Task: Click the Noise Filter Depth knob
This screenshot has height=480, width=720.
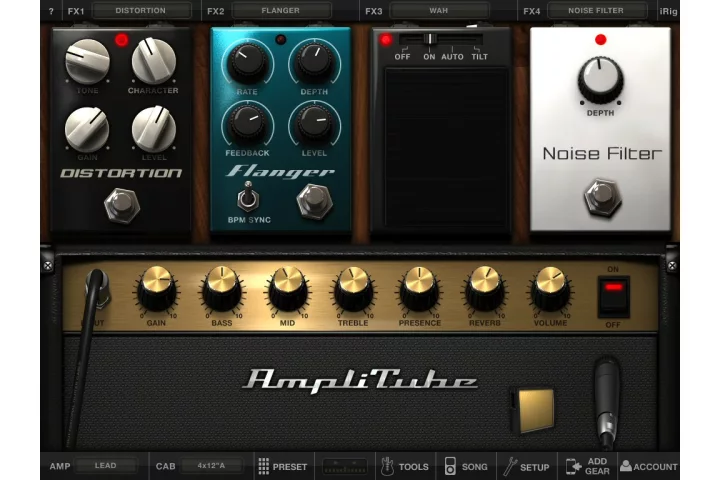Action: (600, 81)
